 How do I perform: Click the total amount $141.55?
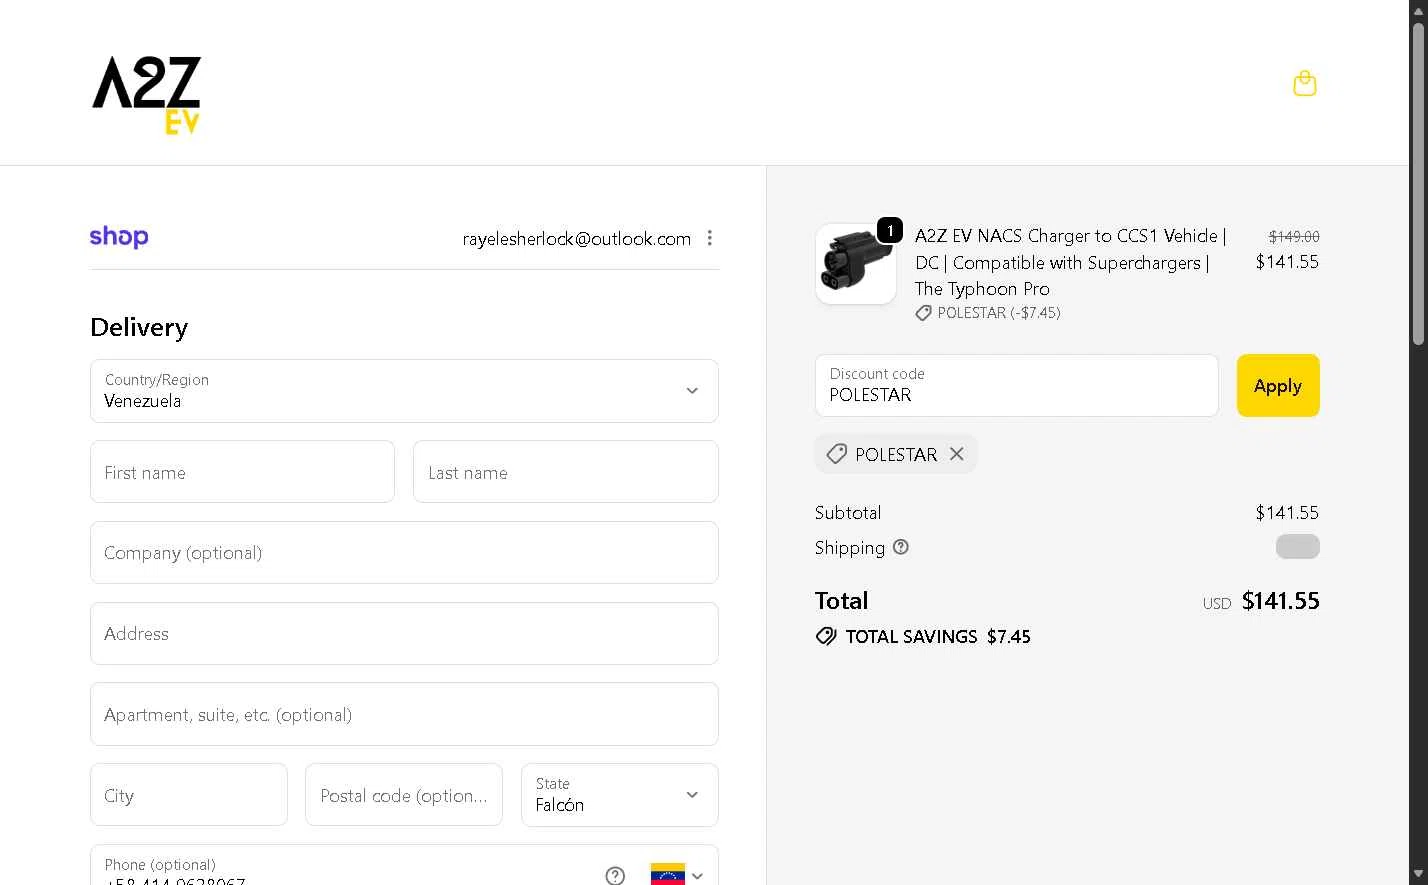click(x=1281, y=601)
